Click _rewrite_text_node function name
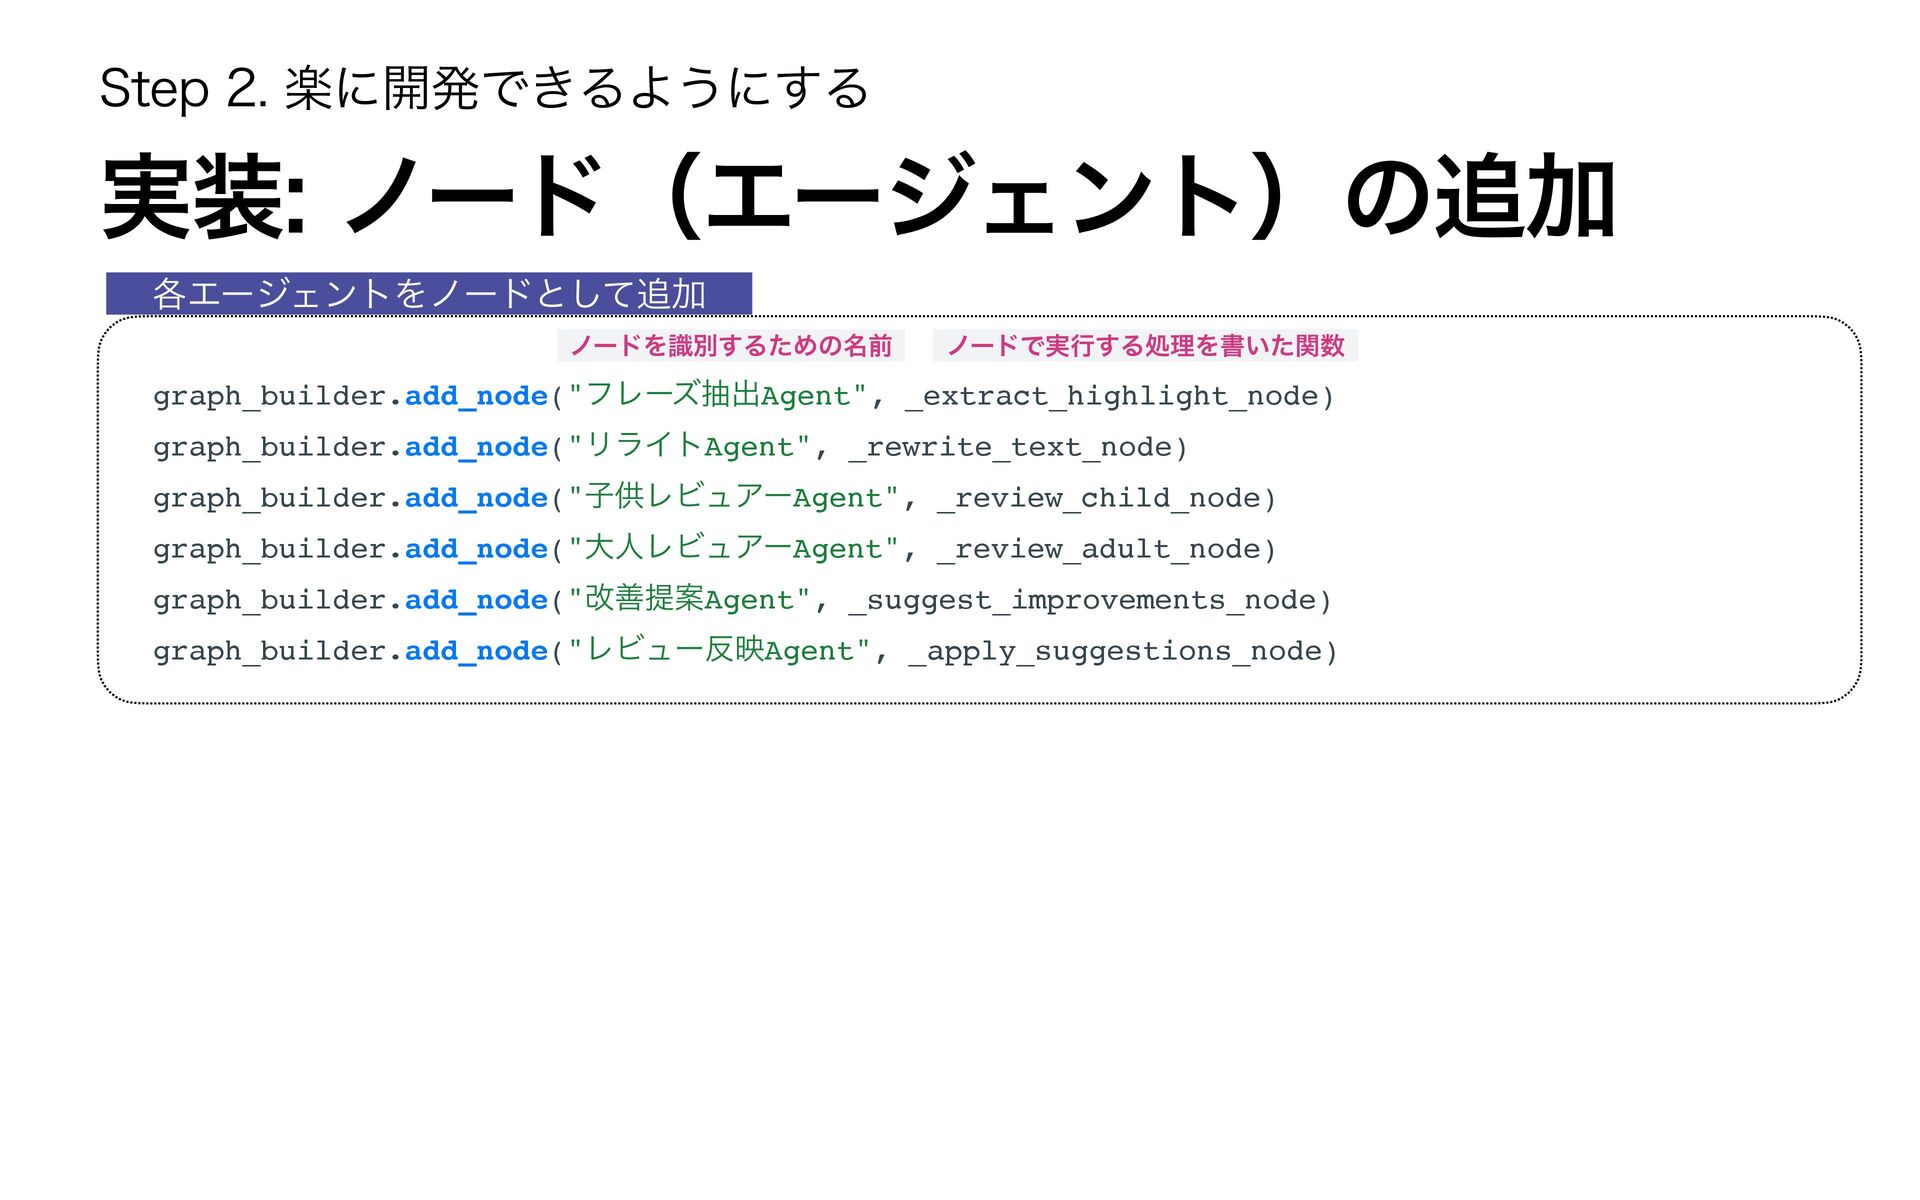1920x1200 pixels. click(x=1010, y=447)
